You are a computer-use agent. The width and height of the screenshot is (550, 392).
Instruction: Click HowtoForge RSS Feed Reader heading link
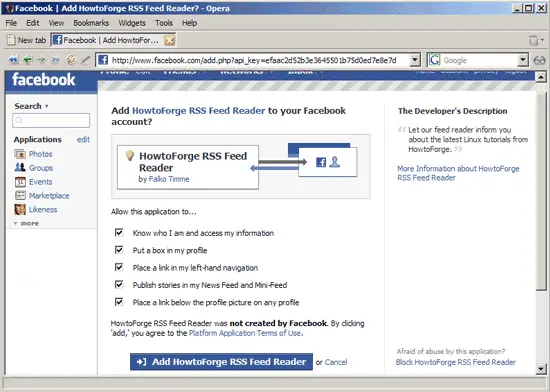click(199, 111)
